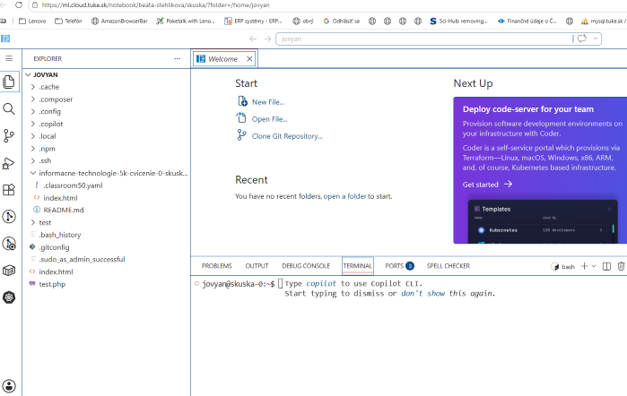Kill terminal with trash icon
The height and width of the screenshot is (396, 627).
[621, 266]
